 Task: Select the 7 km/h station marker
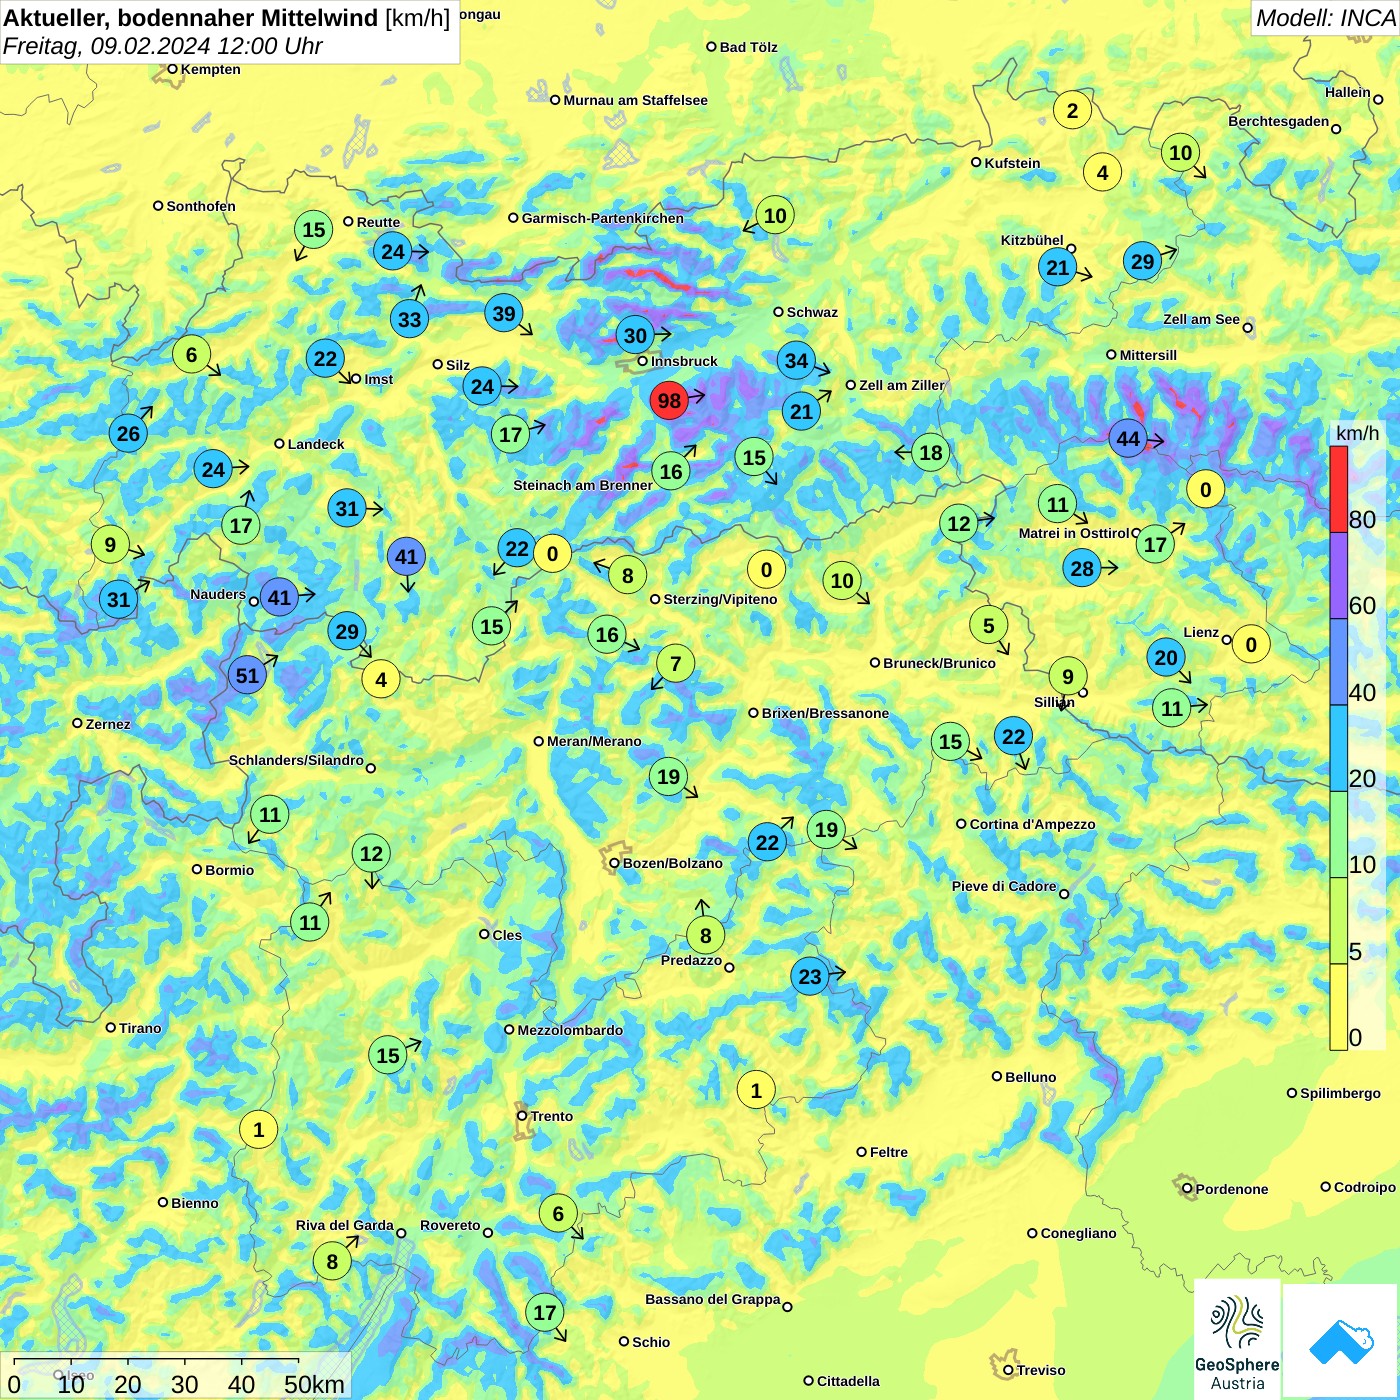[675, 664]
